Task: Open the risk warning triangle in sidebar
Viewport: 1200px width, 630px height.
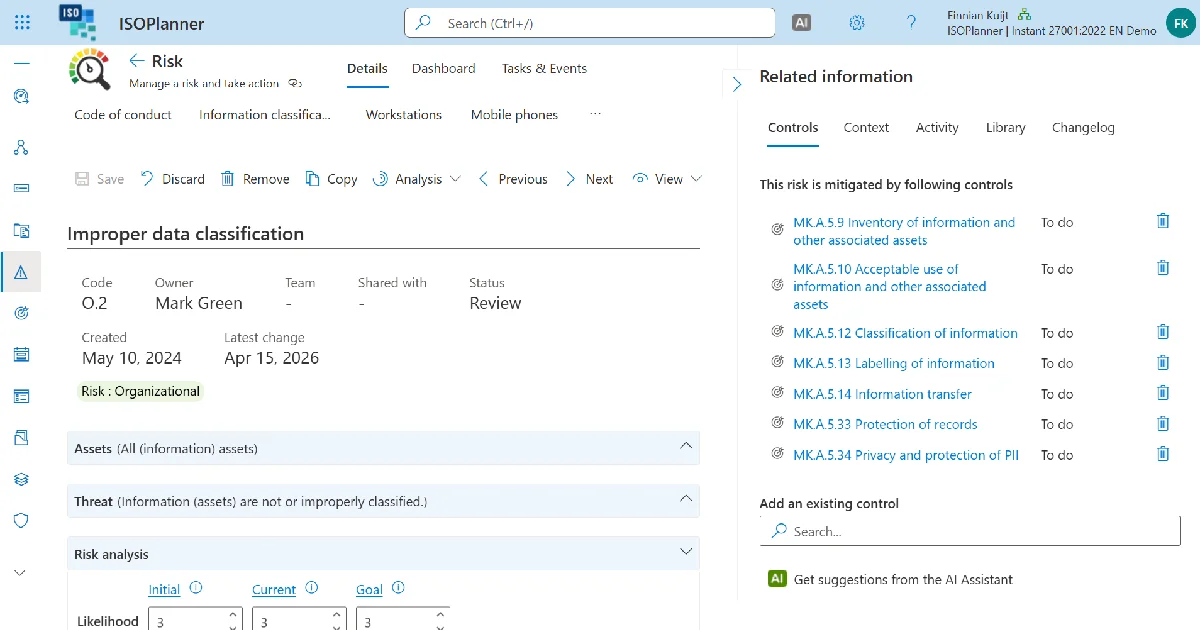Action: click(22, 272)
